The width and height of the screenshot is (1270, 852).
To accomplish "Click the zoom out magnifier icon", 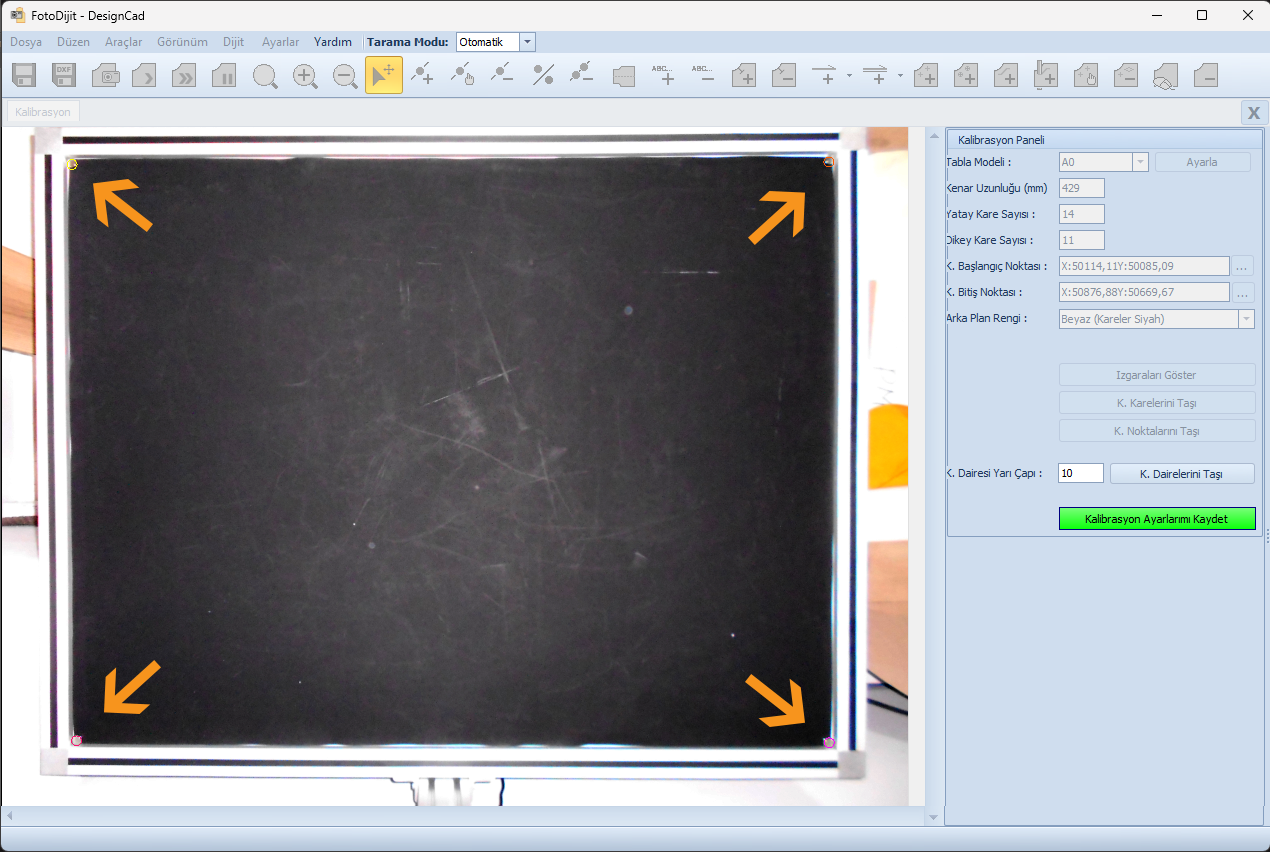I will point(345,76).
